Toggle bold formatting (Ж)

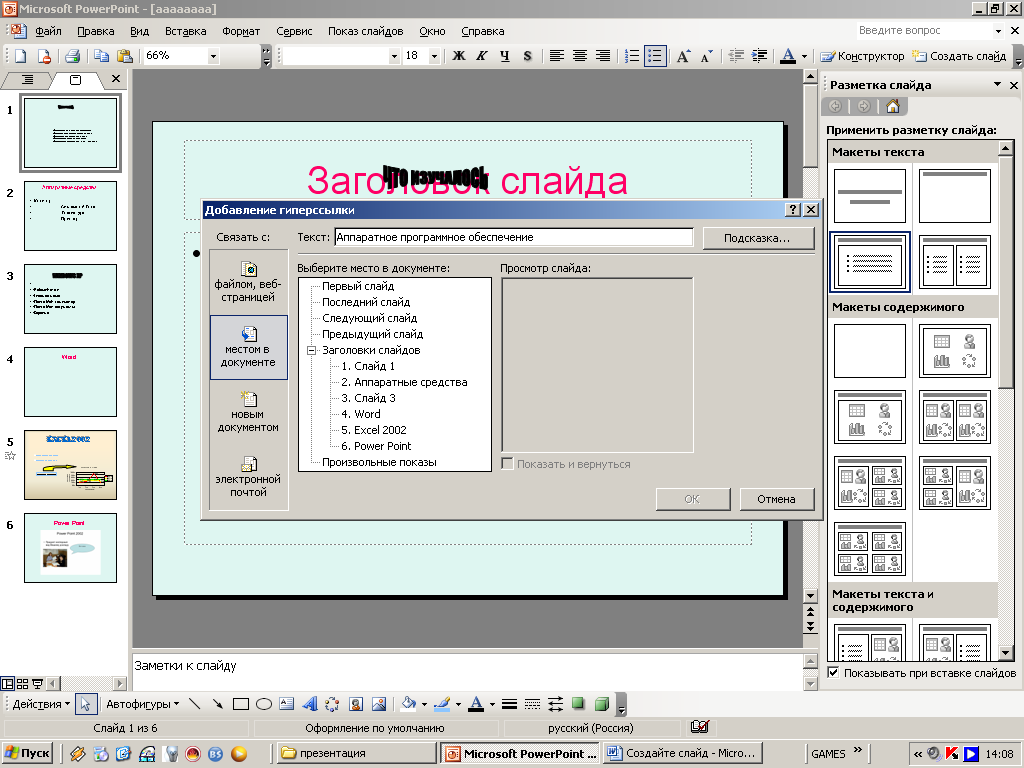click(459, 56)
